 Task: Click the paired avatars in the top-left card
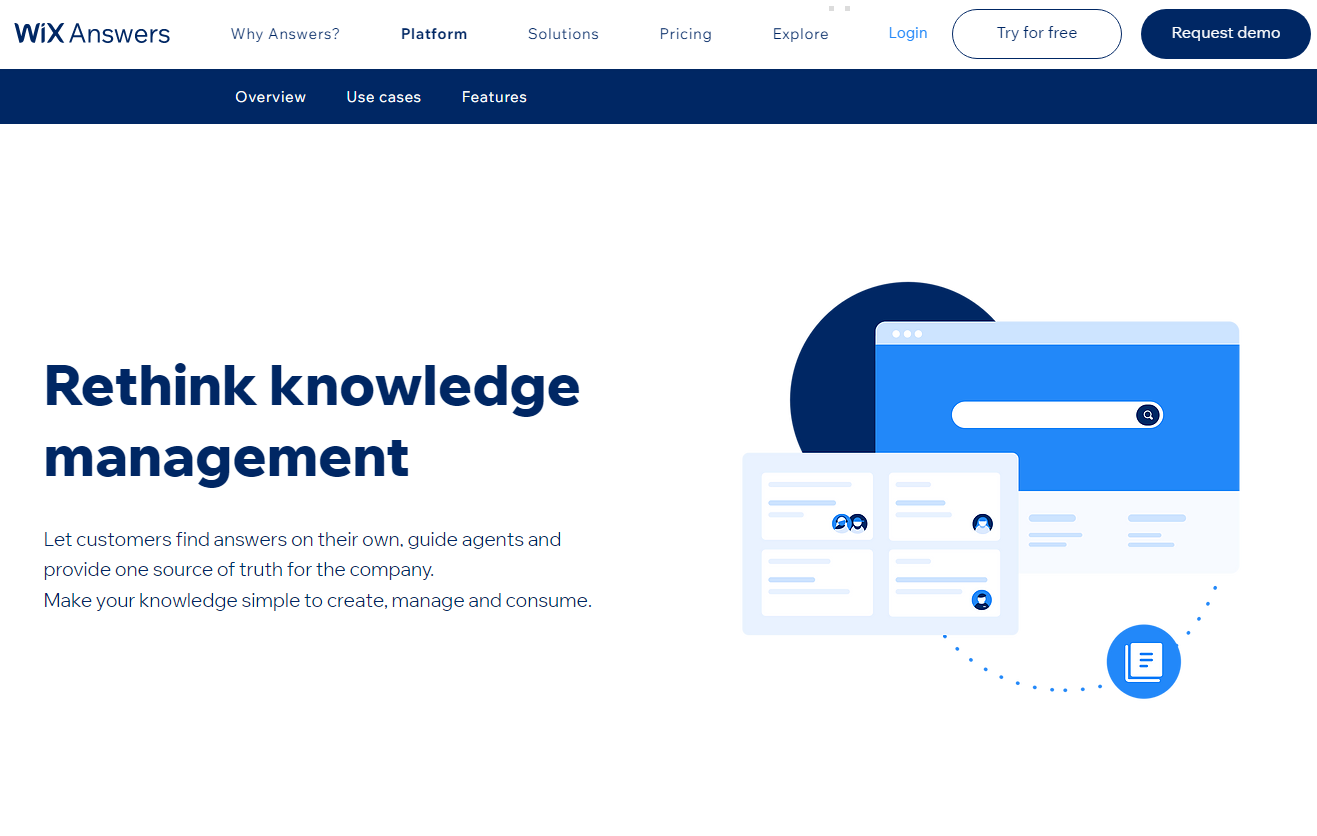(849, 523)
